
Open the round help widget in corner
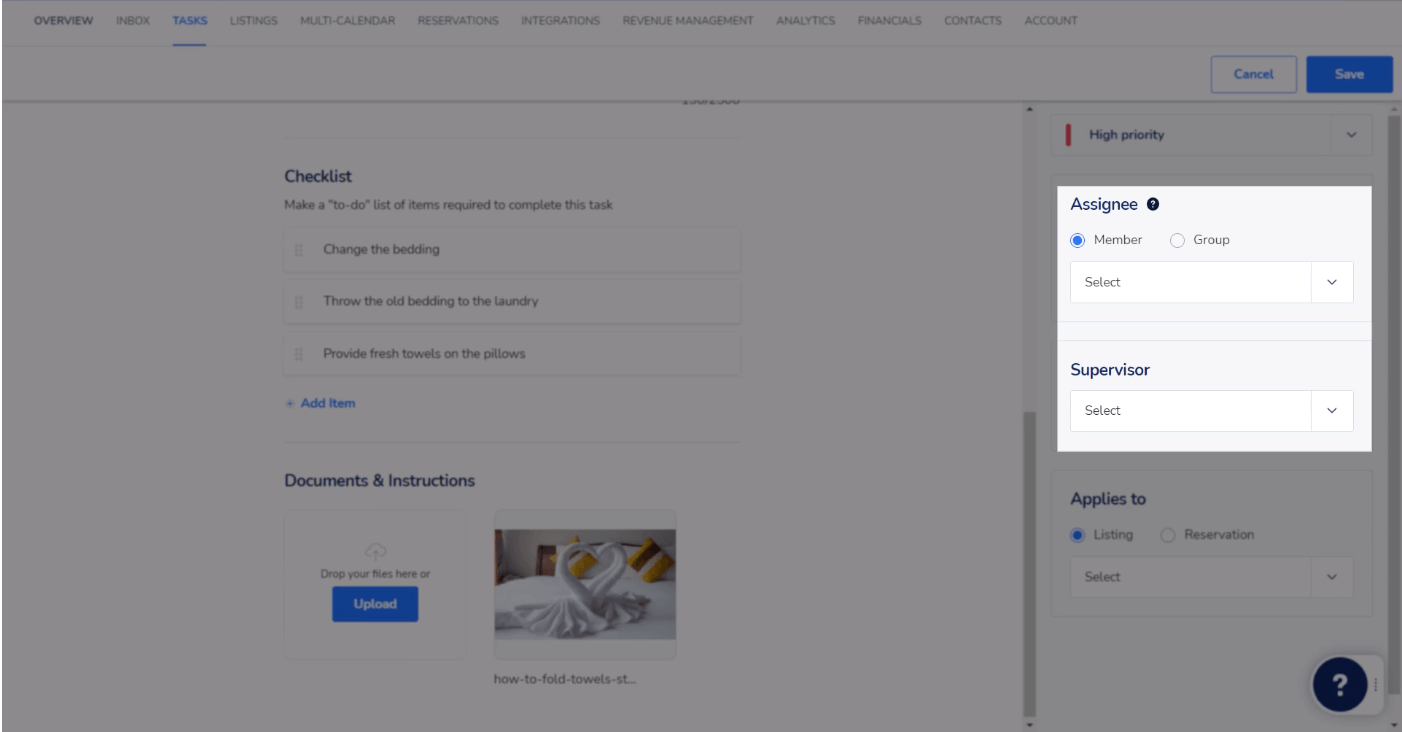click(1339, 684)
